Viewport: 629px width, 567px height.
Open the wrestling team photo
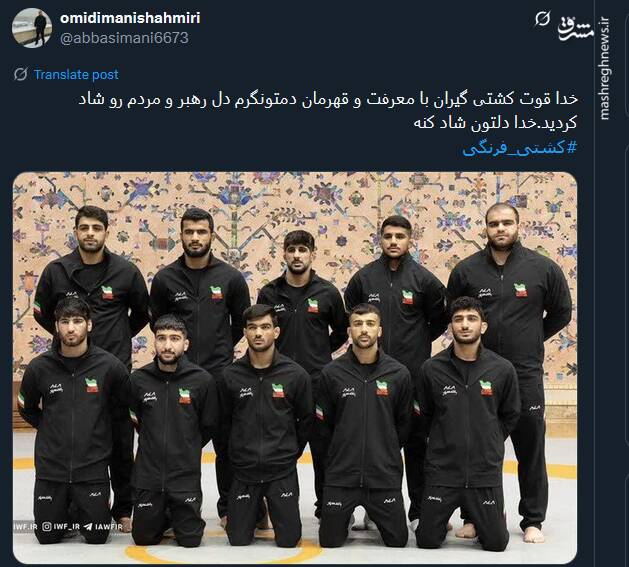[x=295, y=368]
